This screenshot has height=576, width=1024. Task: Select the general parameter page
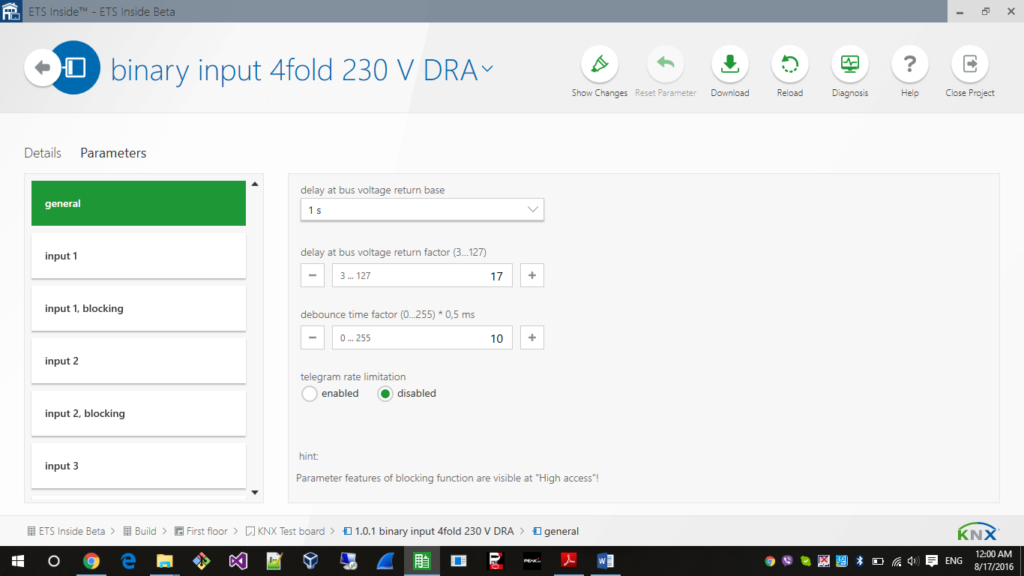point(138,203)
